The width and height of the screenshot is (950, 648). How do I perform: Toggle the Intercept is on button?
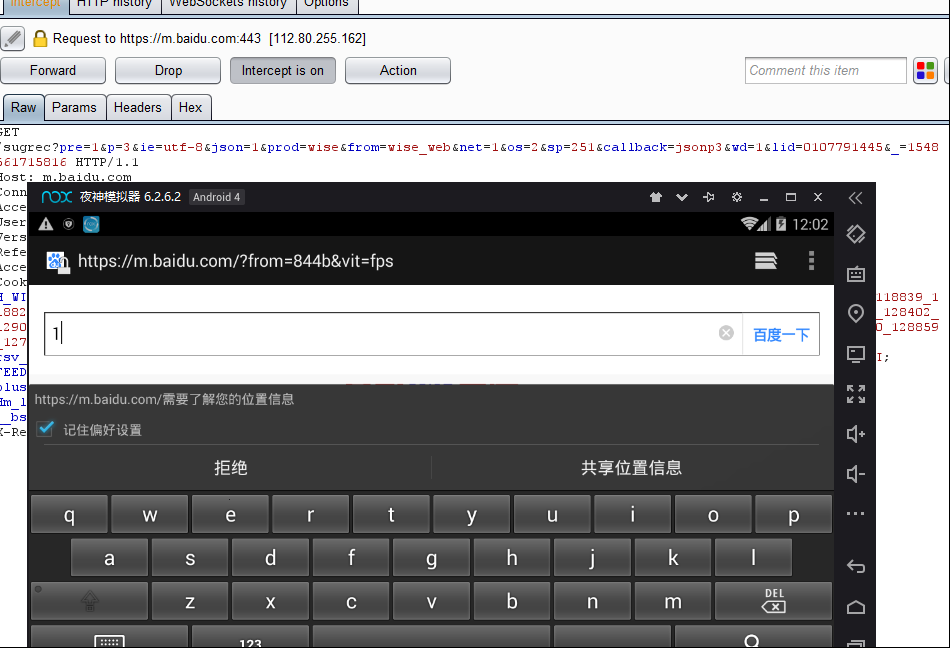(x=282, y=70)
